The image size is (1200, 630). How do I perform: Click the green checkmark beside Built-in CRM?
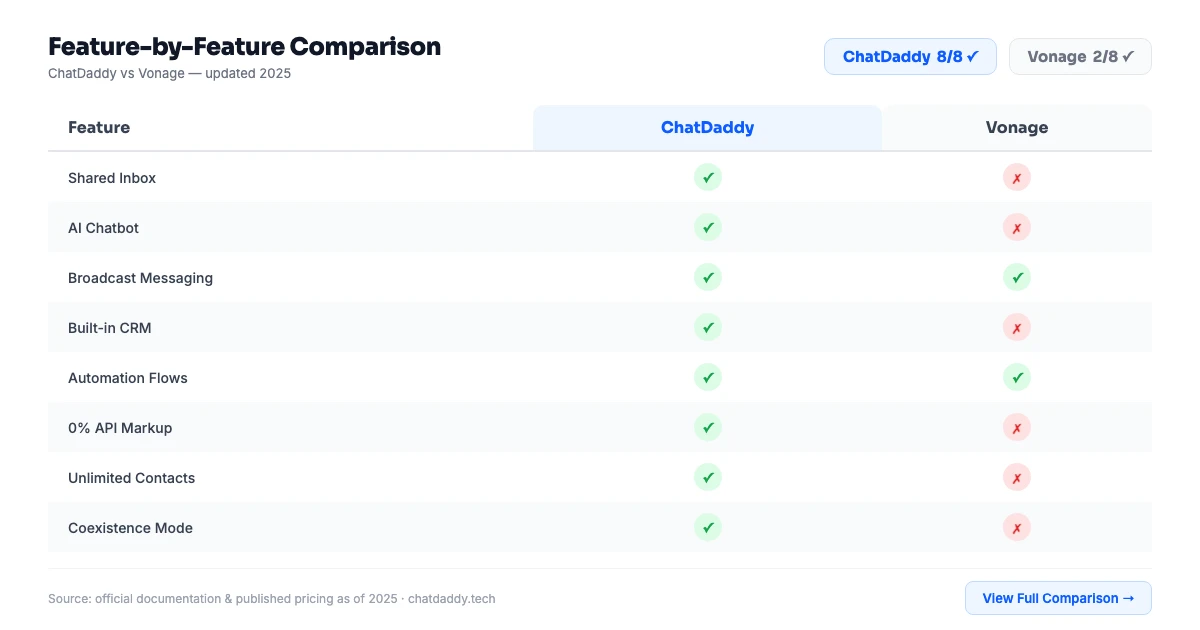click(x=708, y=327)
